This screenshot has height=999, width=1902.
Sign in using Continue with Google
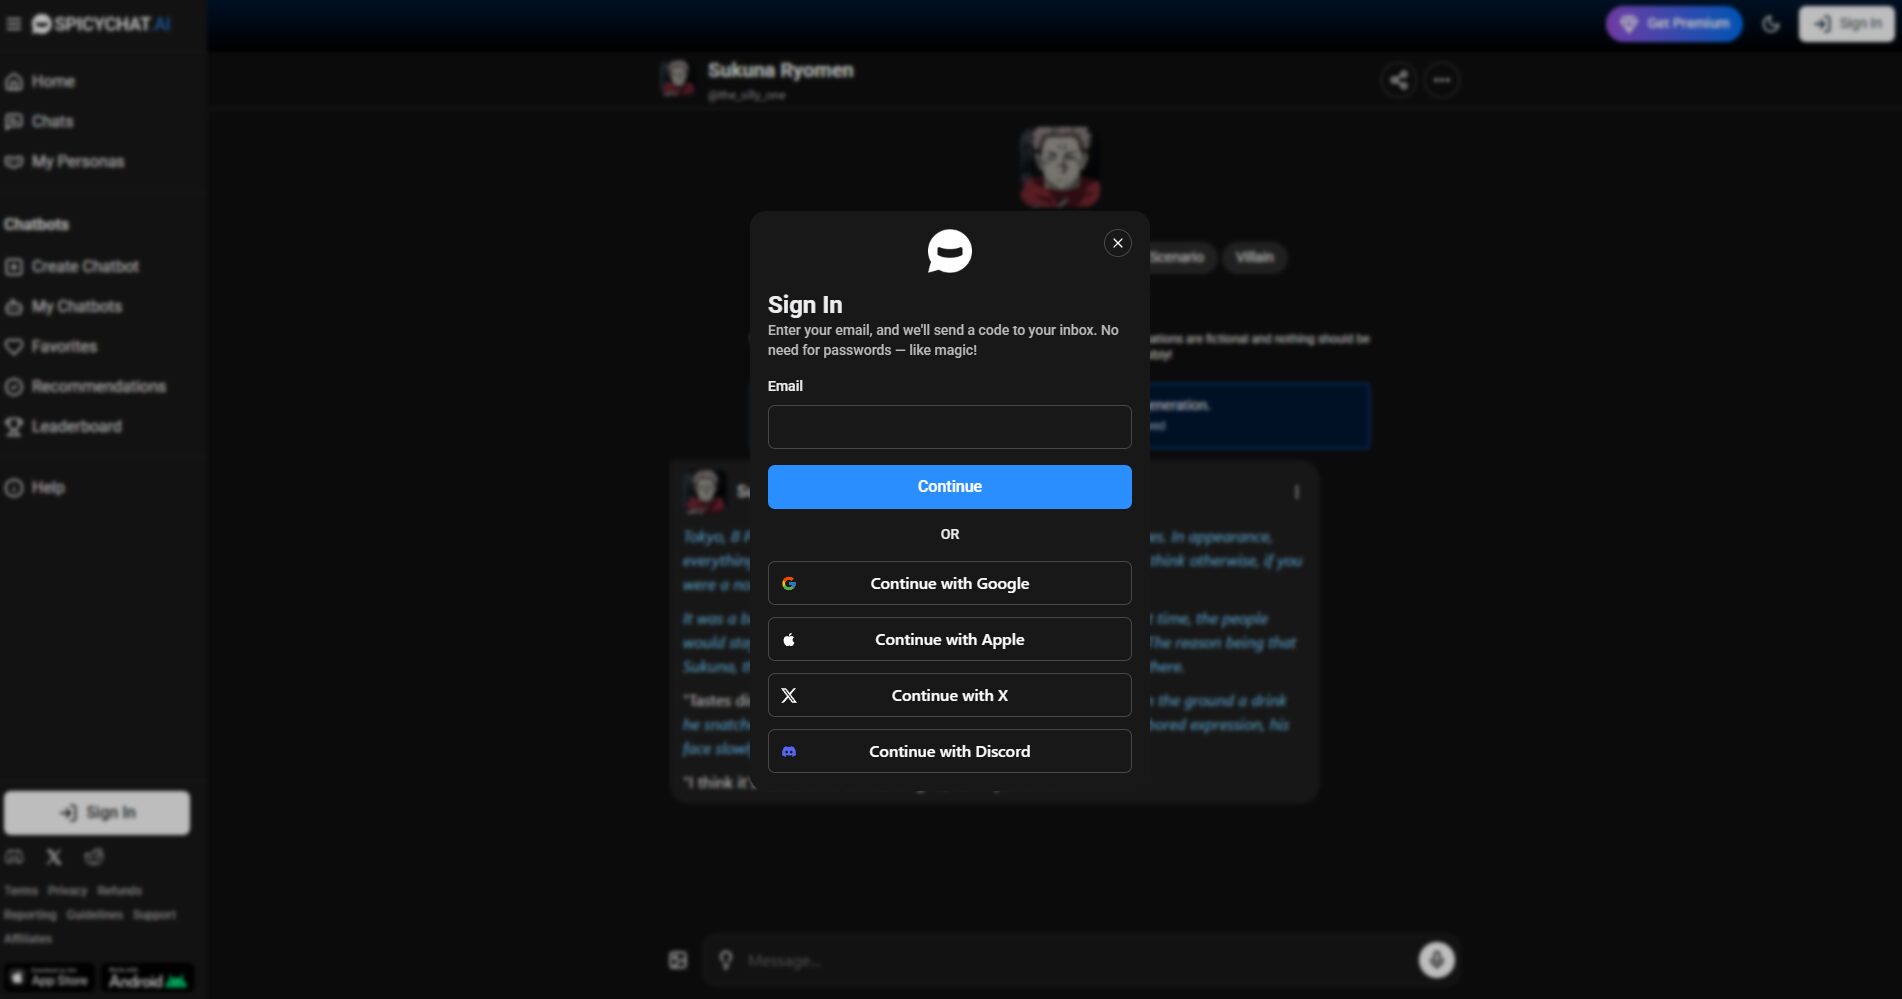point(949,583)
